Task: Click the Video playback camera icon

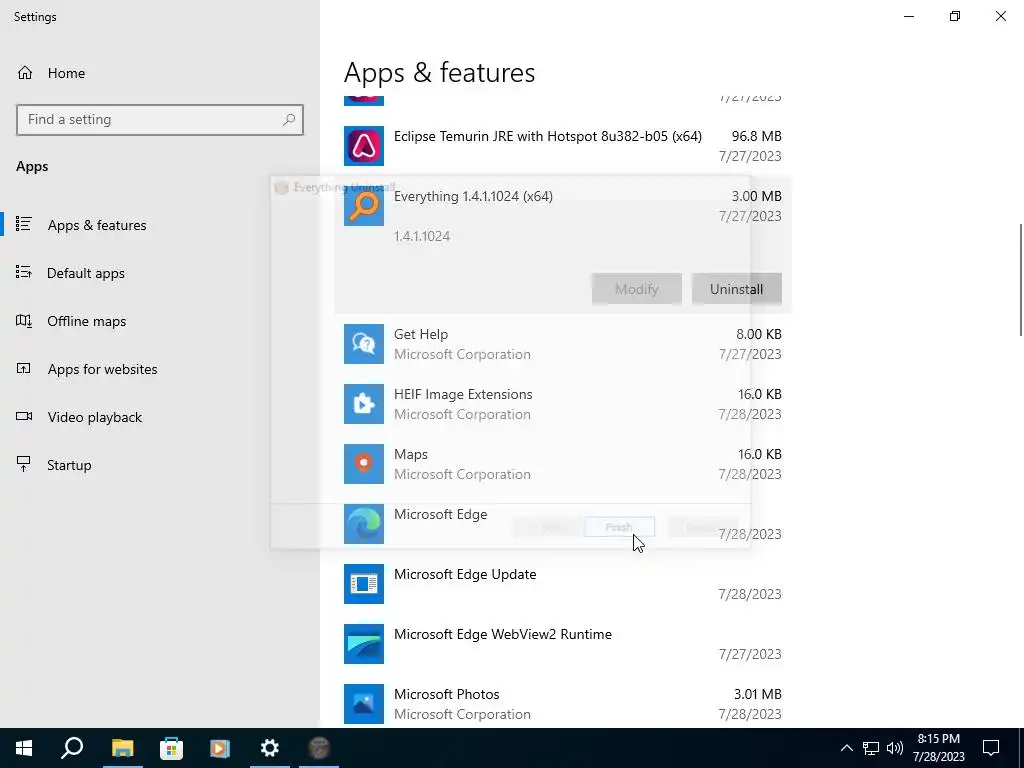Action: pos(24,417)
